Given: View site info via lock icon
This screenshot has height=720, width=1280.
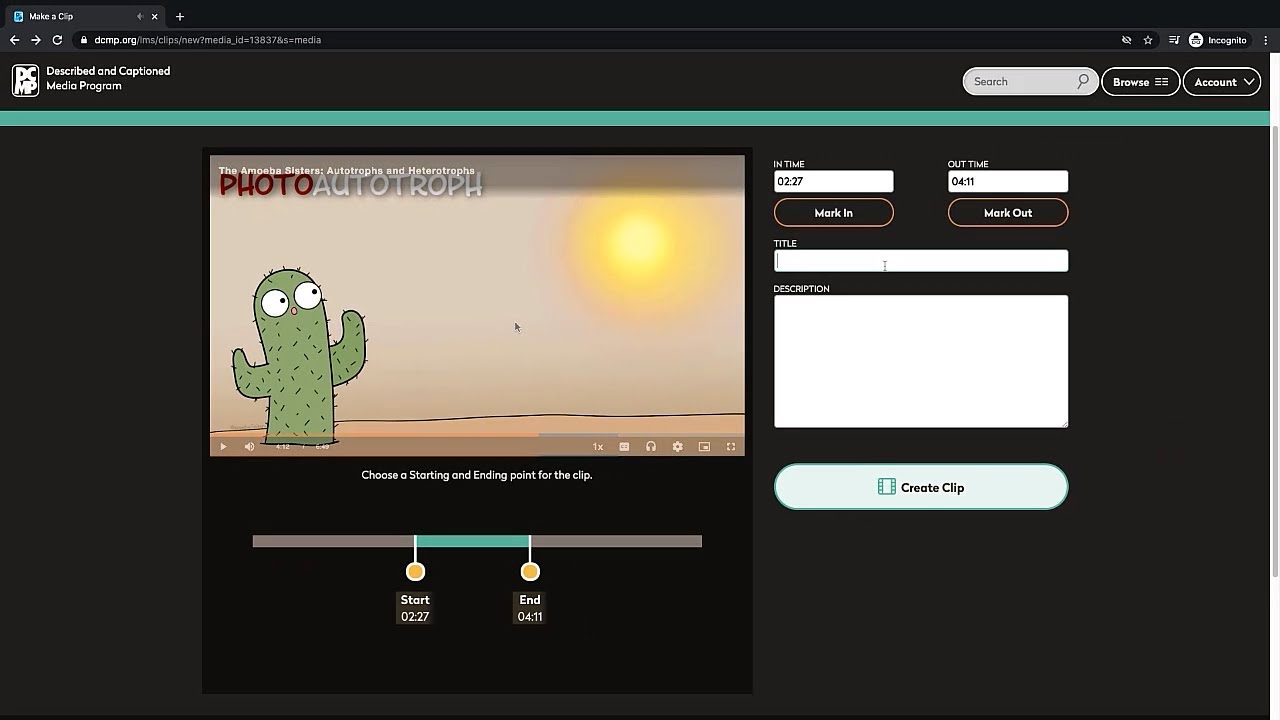Looking at the screenshot, I should 84,40.
